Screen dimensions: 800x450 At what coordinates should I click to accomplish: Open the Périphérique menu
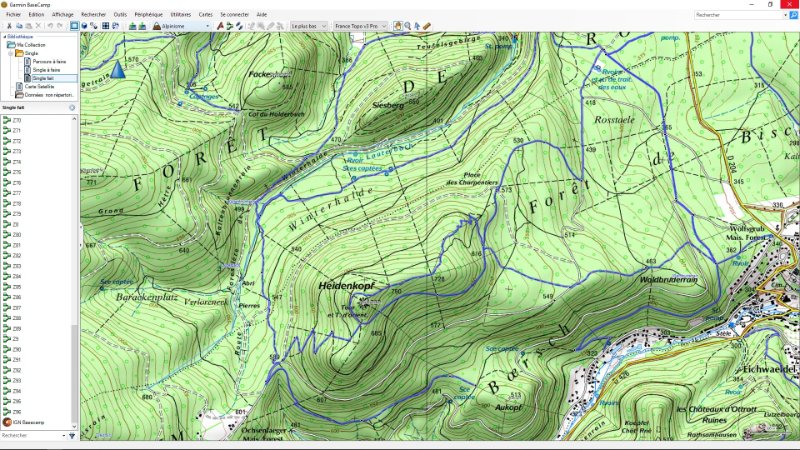pyautogui.click(x=149, y=15)
